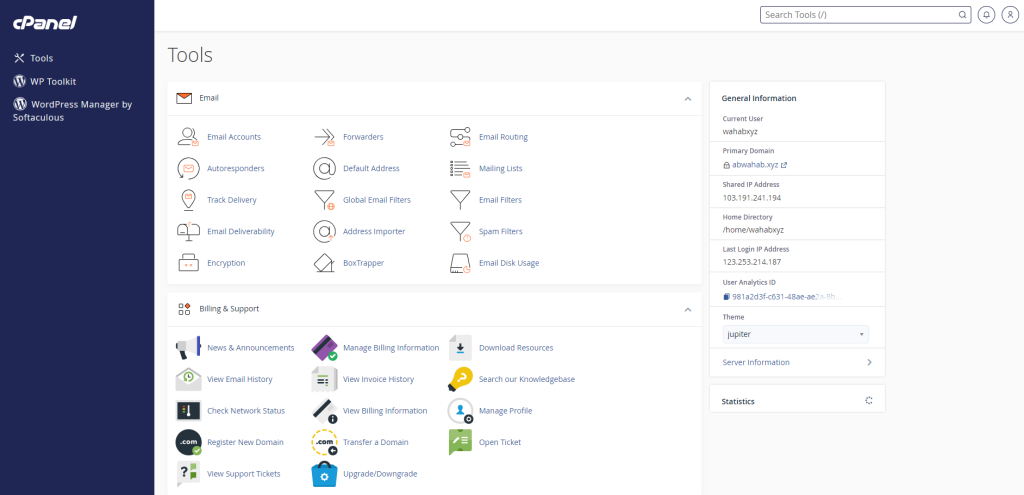This screenshot has height=495, width=1024.
Task: Click the Email Accounts icon
Action: [188, 137]
